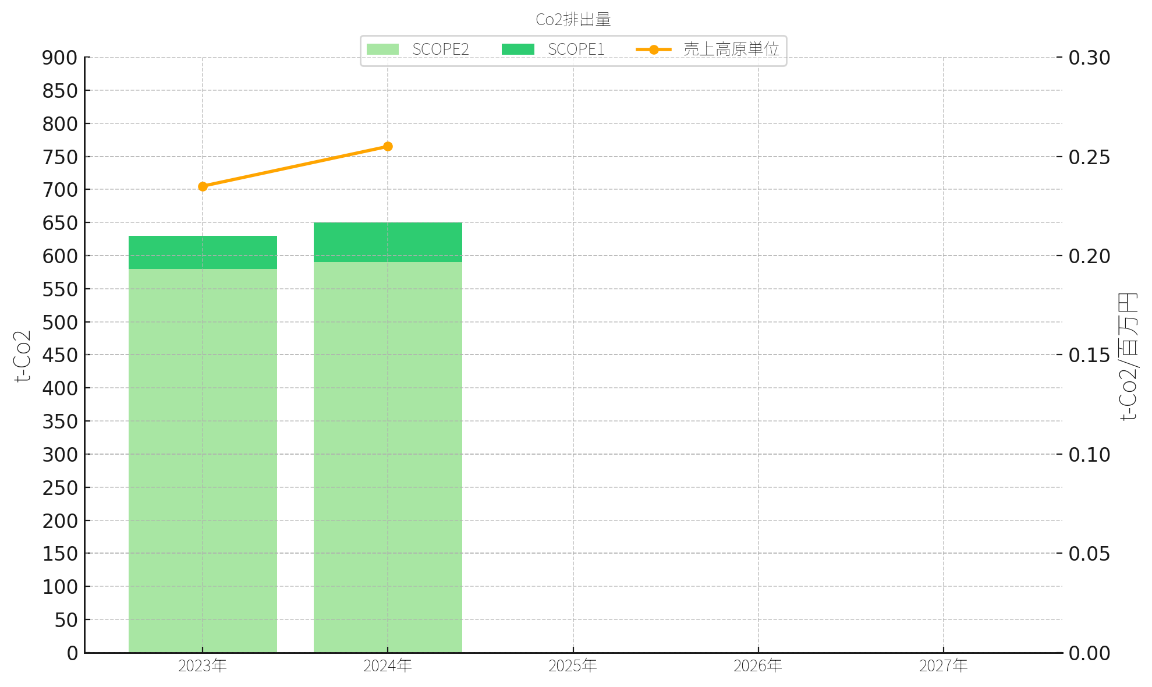Click the 0.15 right axis tick label
The image size is (1152, 687).
pyautogui.click(x=1089, y=356)
